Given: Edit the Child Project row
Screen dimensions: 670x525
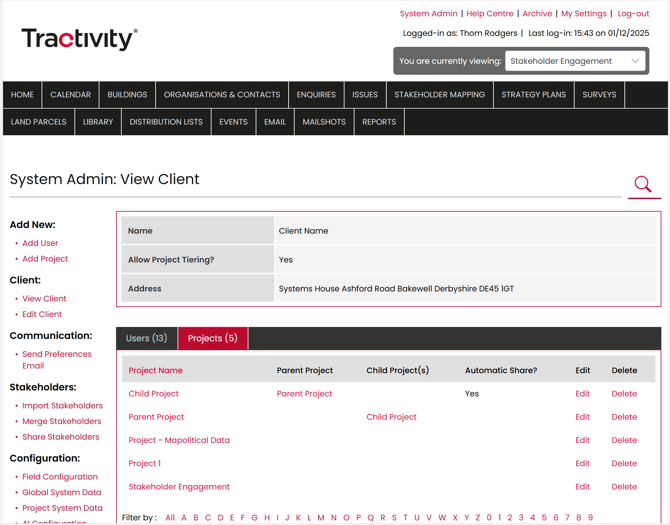Looking at the screenshot, I should click(582, 394).
